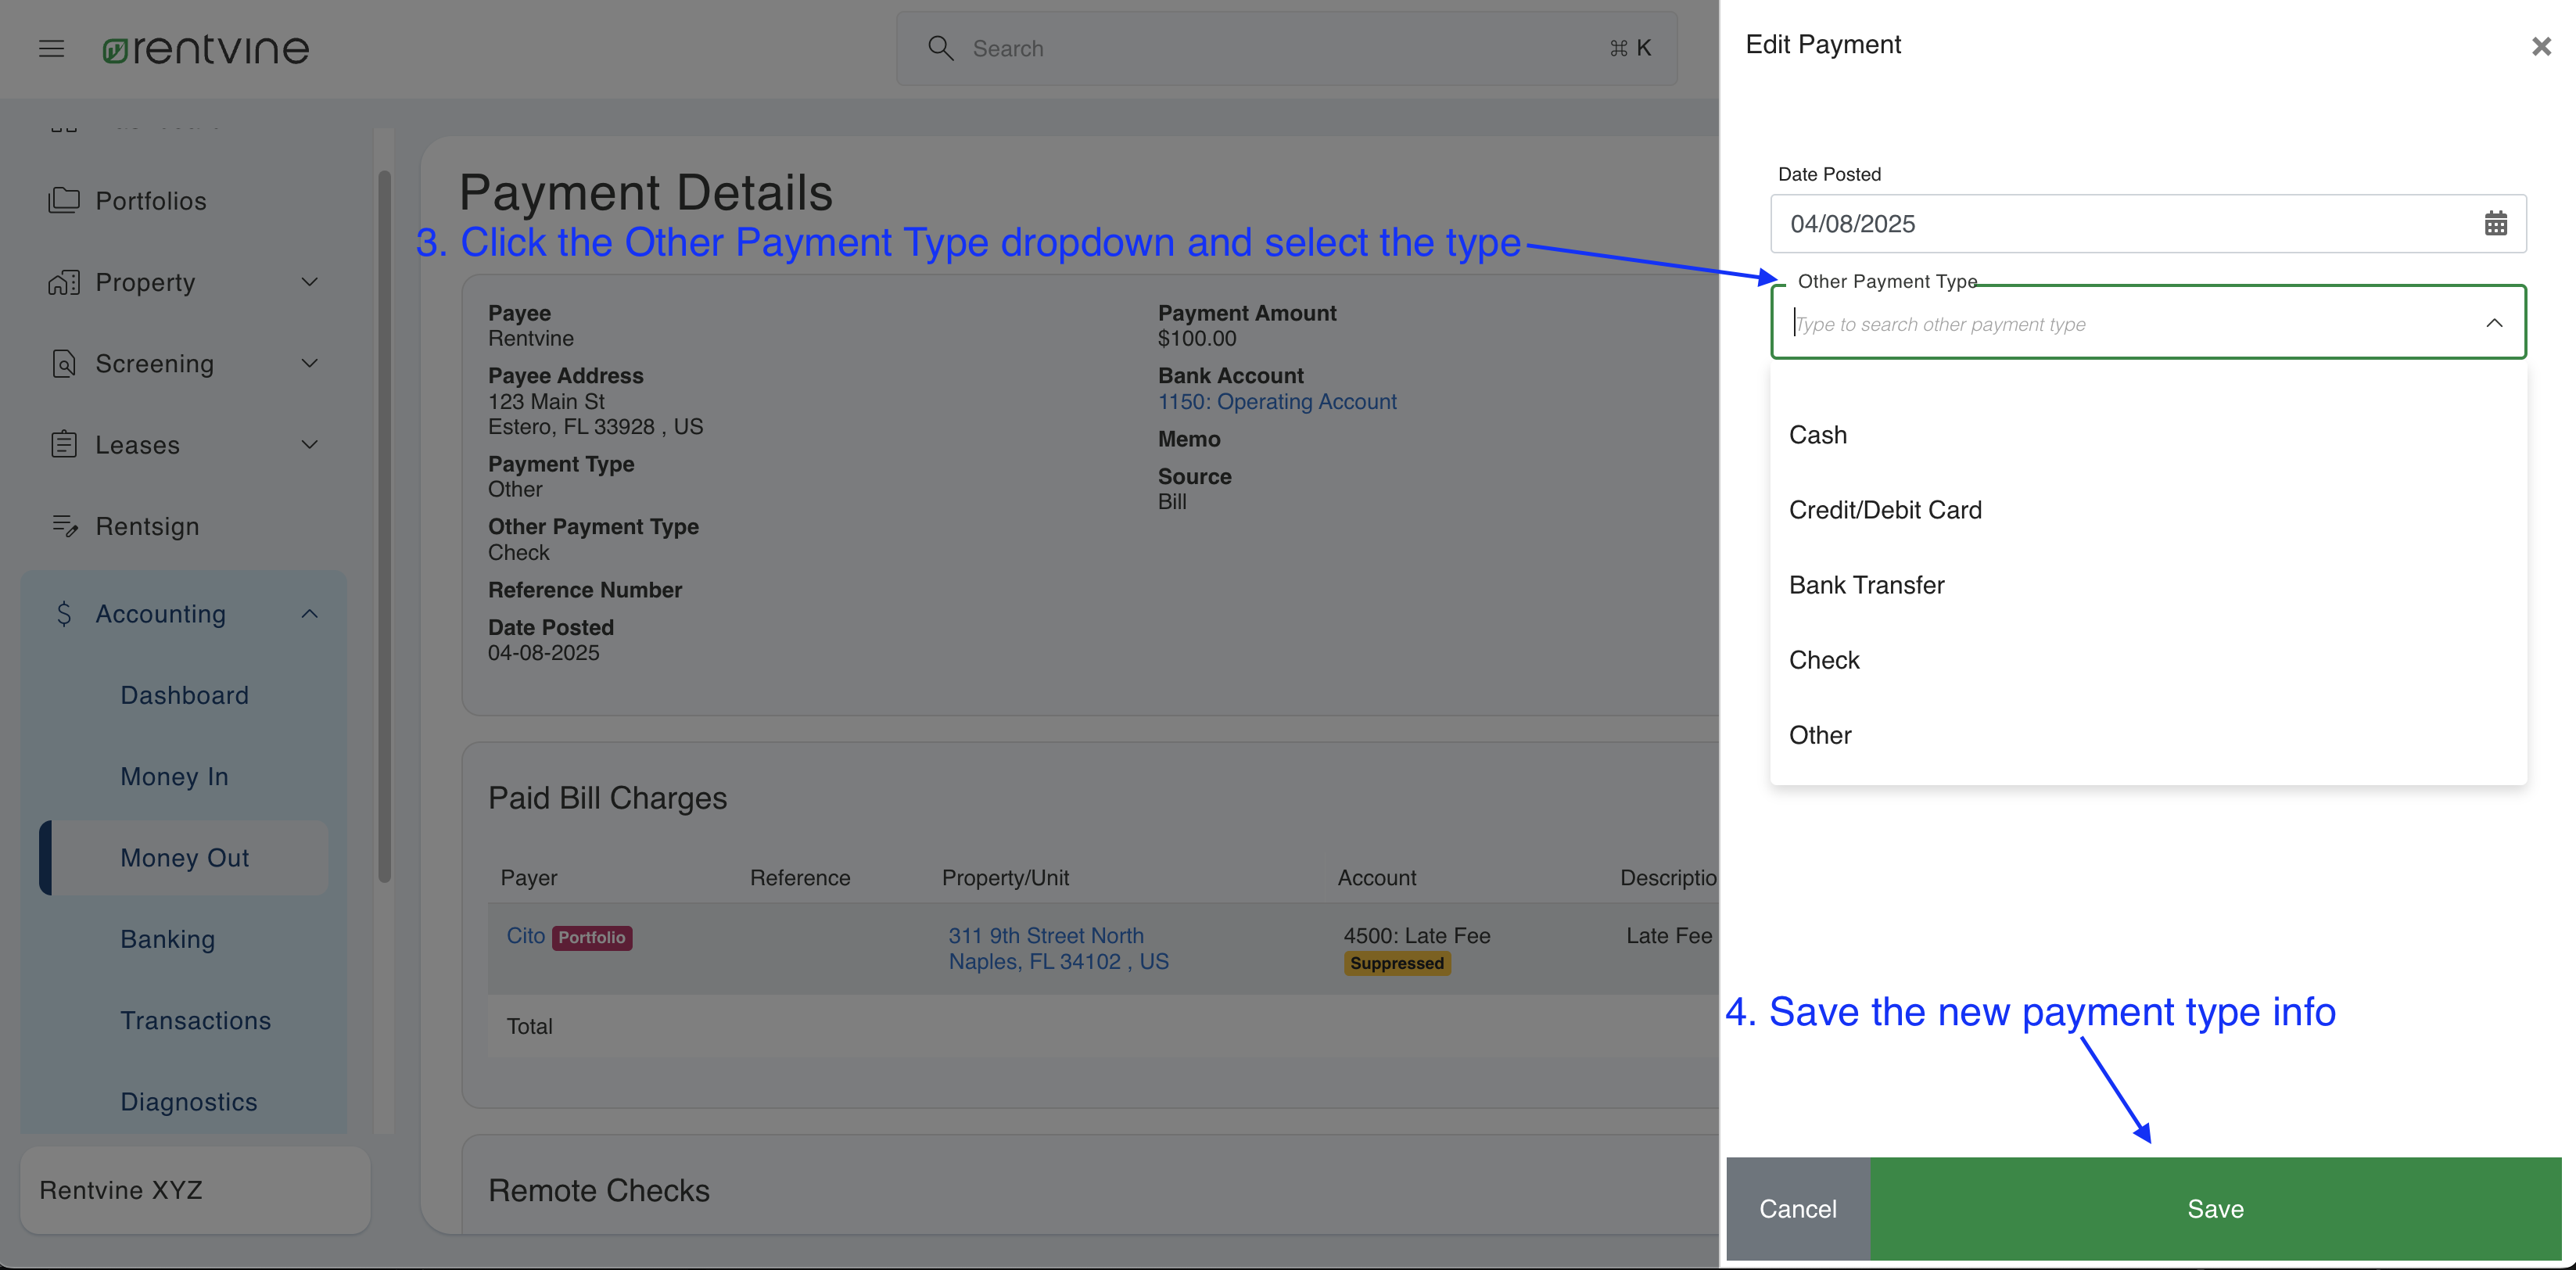Open the Diagnostics section
Screen dimensions: 2576x1270
[x=188, y=1102]
